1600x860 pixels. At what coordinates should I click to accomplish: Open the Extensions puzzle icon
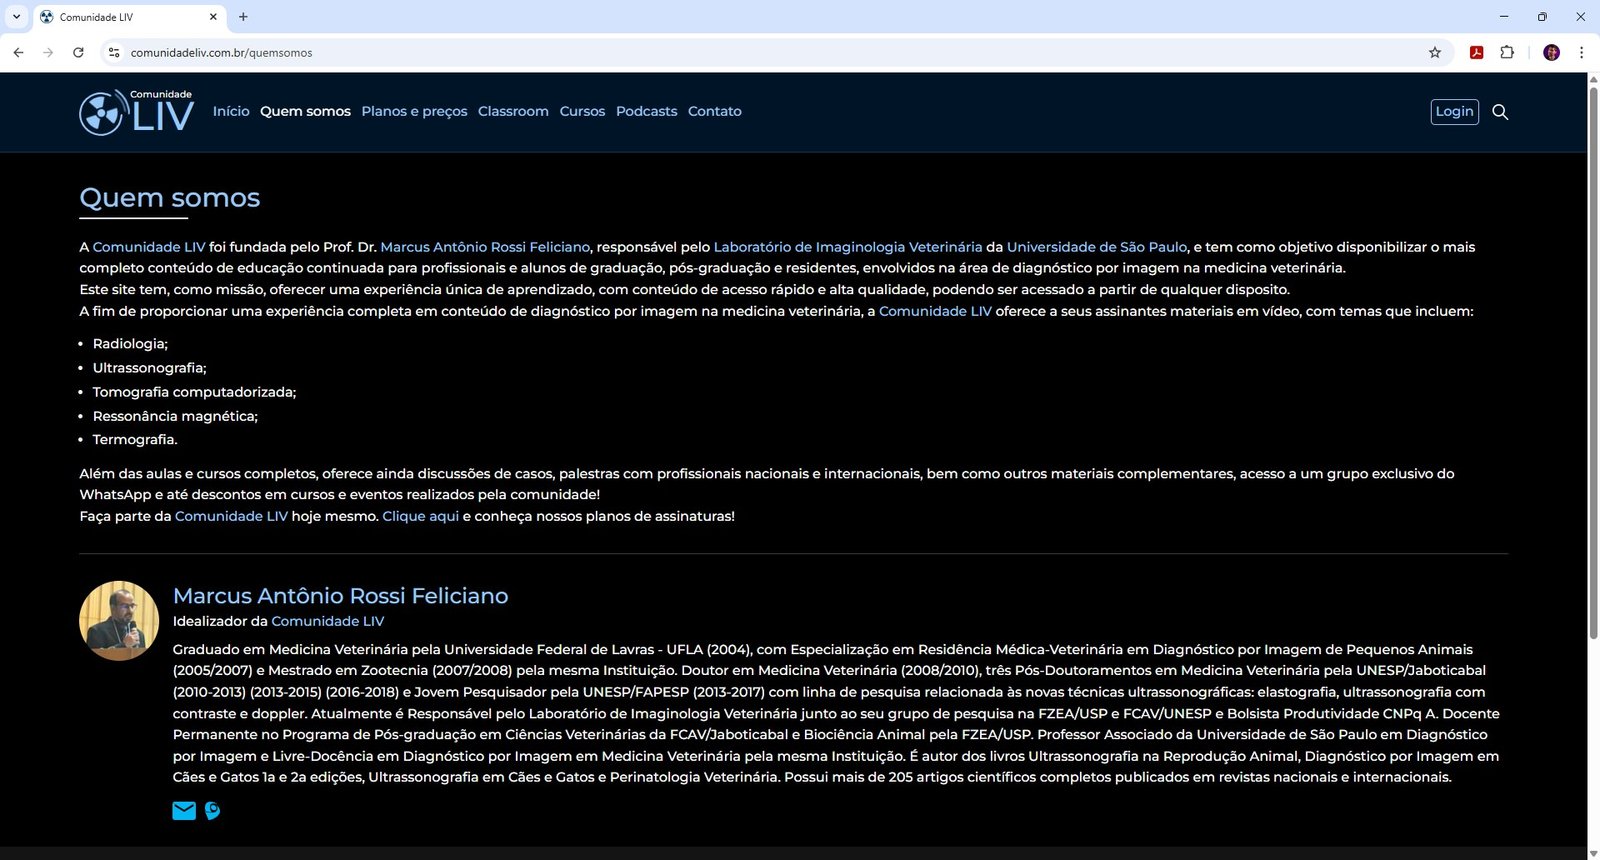pos(1507,52)
